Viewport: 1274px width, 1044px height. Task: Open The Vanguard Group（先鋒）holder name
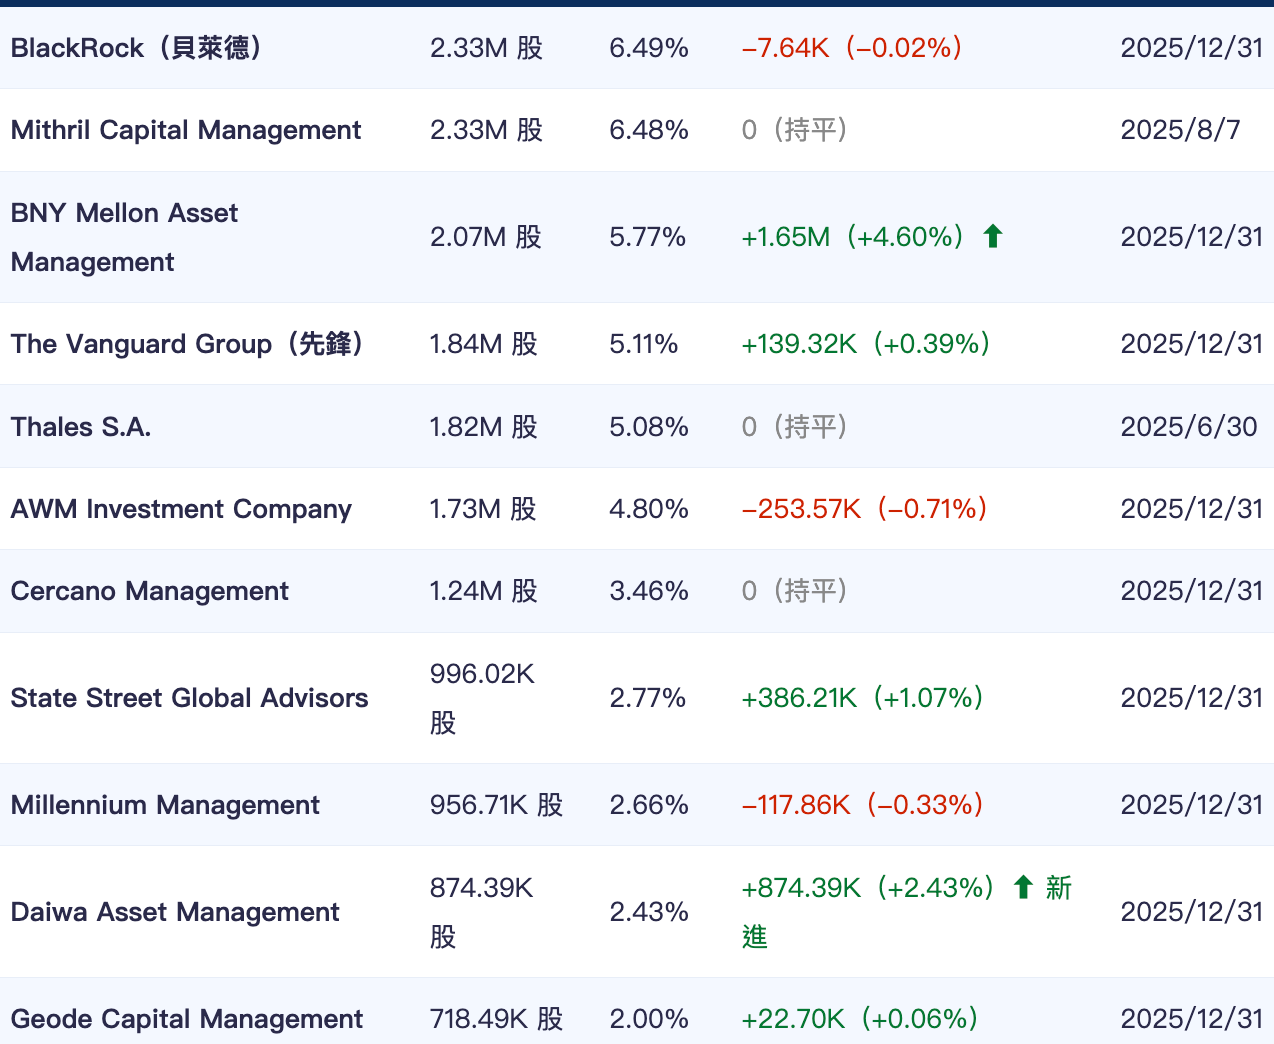tap(189, 344)
